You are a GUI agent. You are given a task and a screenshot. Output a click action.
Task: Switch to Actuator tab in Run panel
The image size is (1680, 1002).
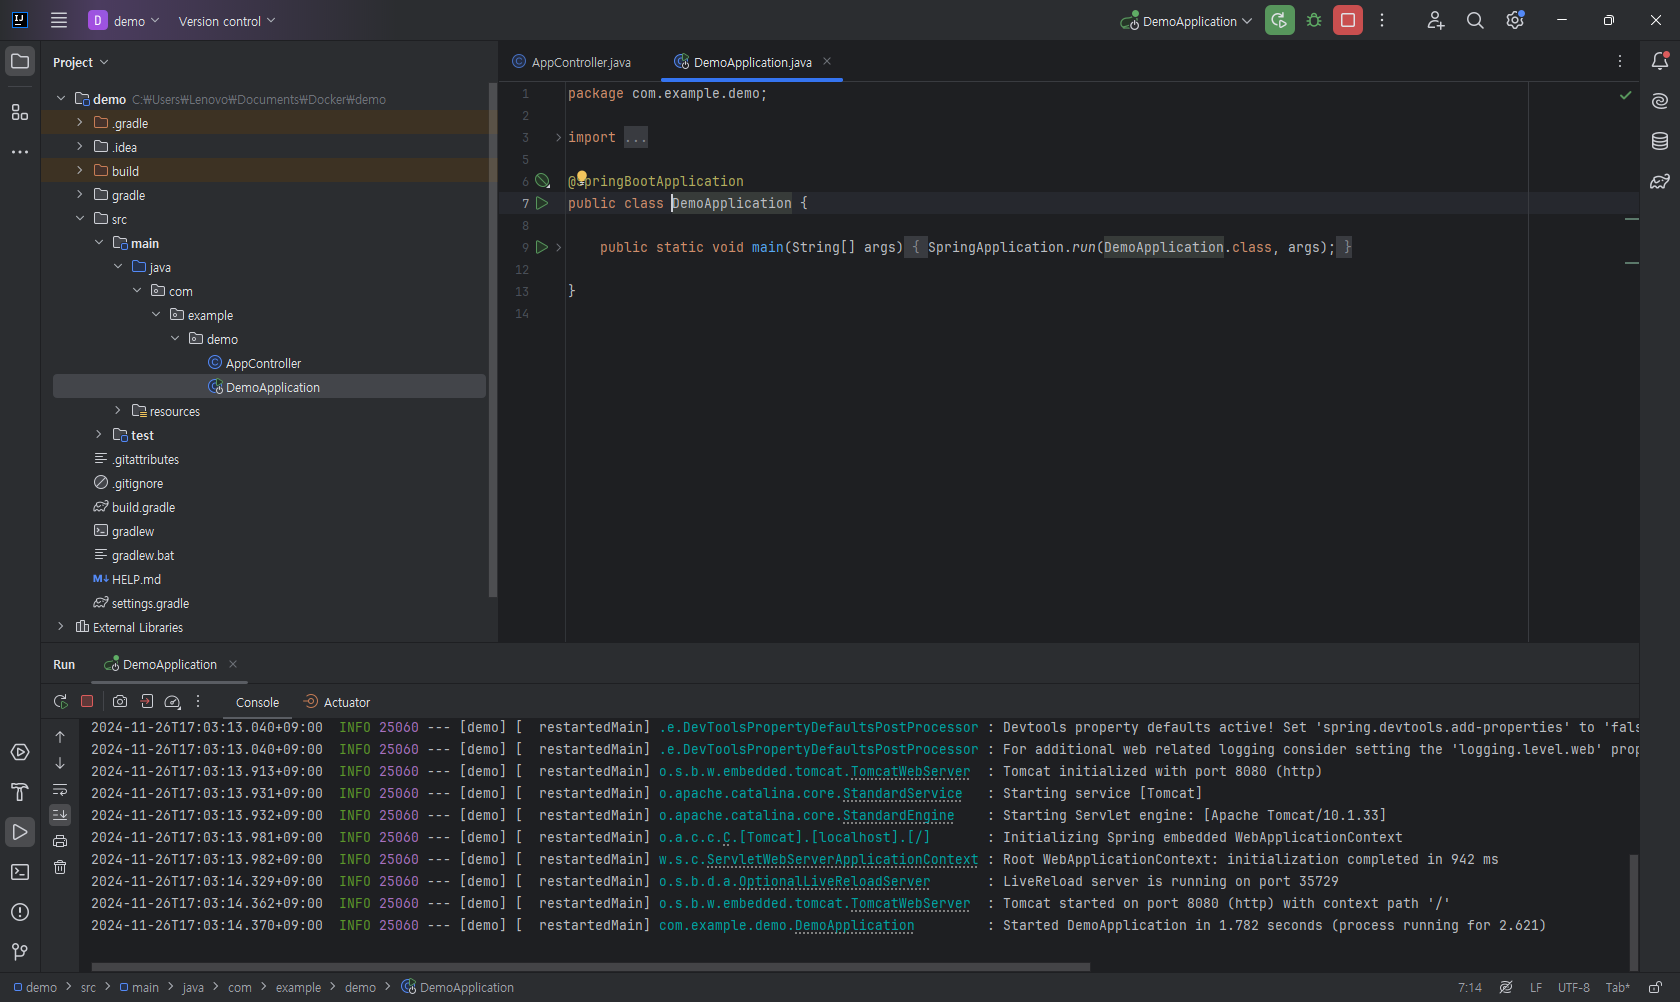337,702
